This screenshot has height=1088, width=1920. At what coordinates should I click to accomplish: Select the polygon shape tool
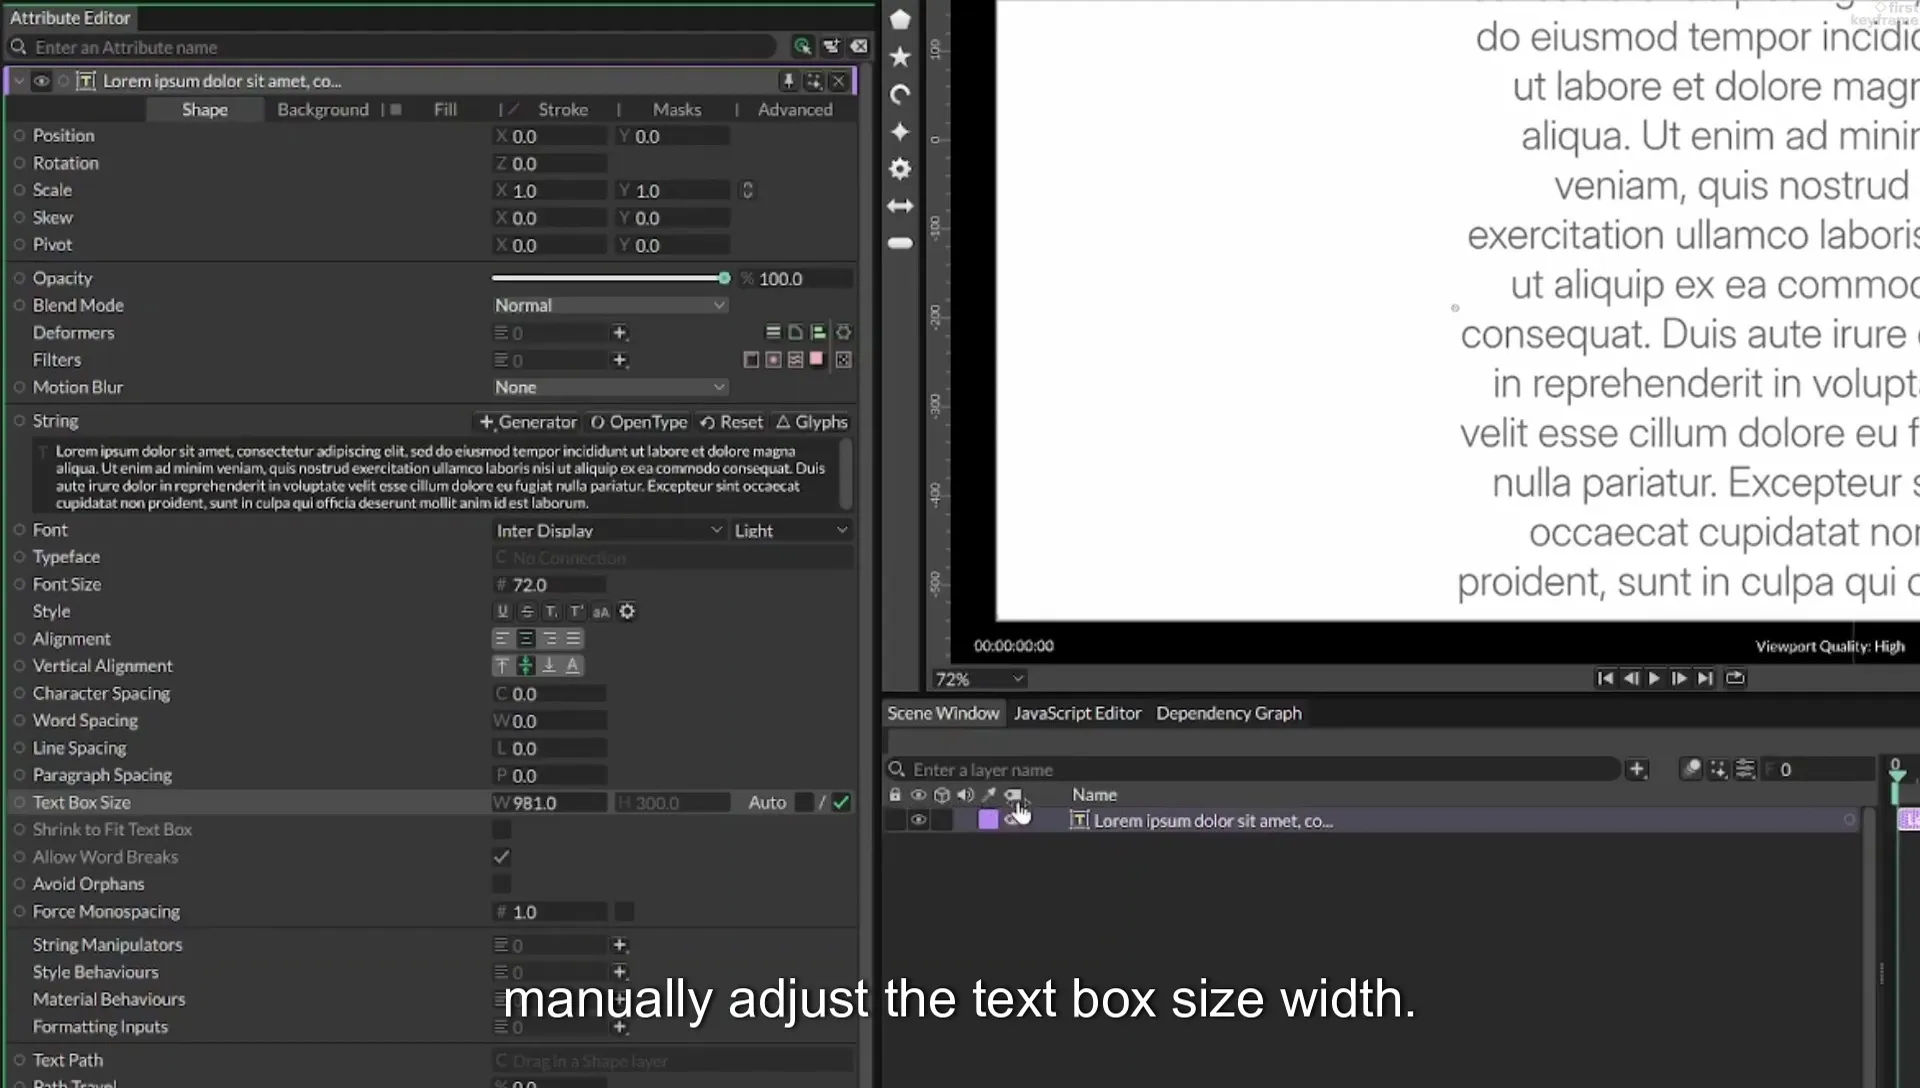click(900, 19)
